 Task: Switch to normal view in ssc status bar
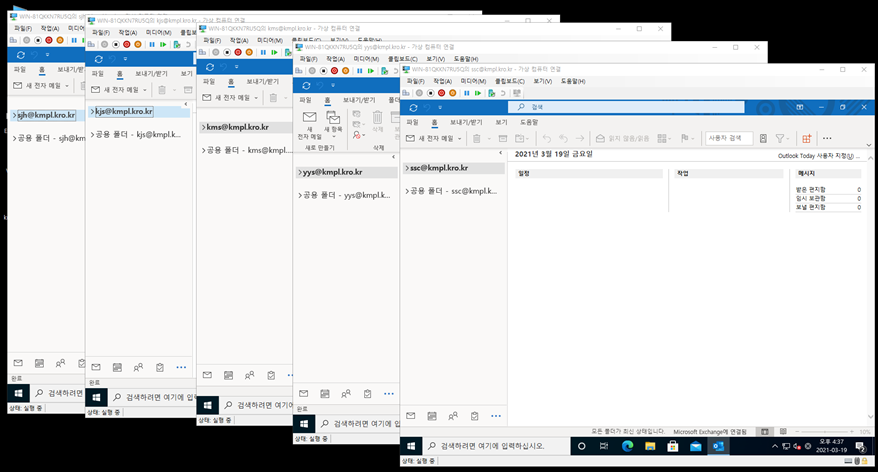[x=765, y=432]
